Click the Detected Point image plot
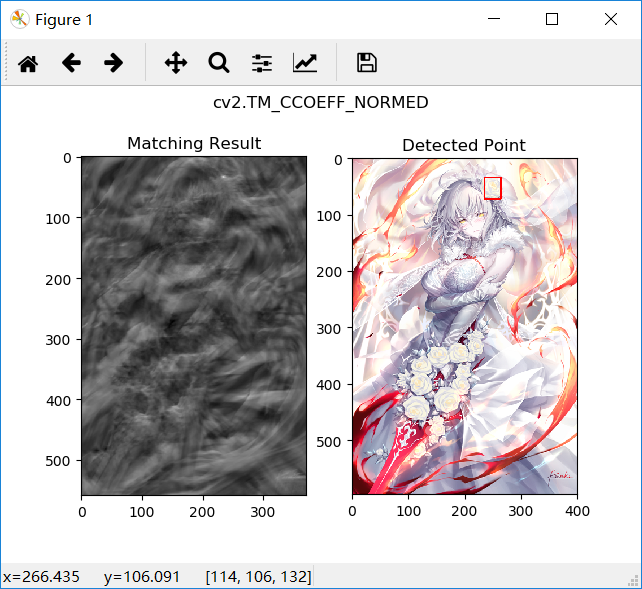Image resolution: width=642 pixels, height=589 pixels. [x=465, y=326]
